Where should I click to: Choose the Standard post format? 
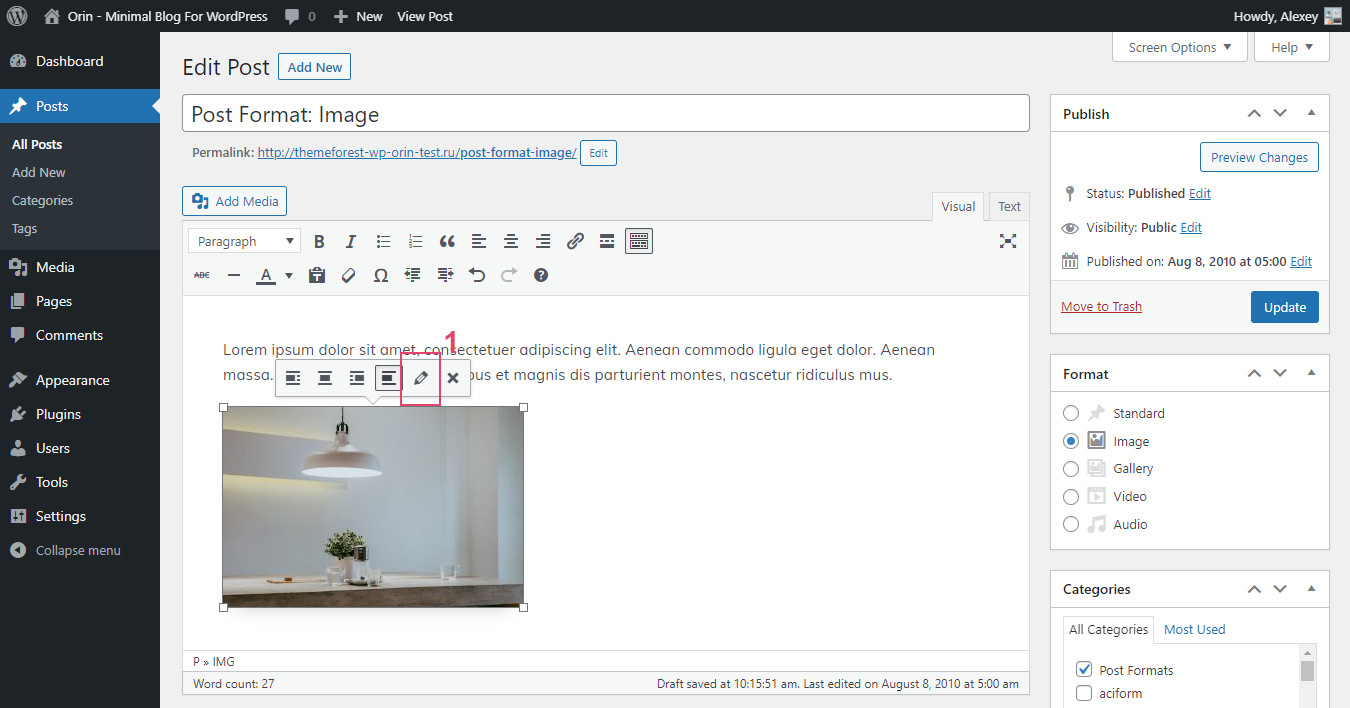click(x=1071, y=412)
